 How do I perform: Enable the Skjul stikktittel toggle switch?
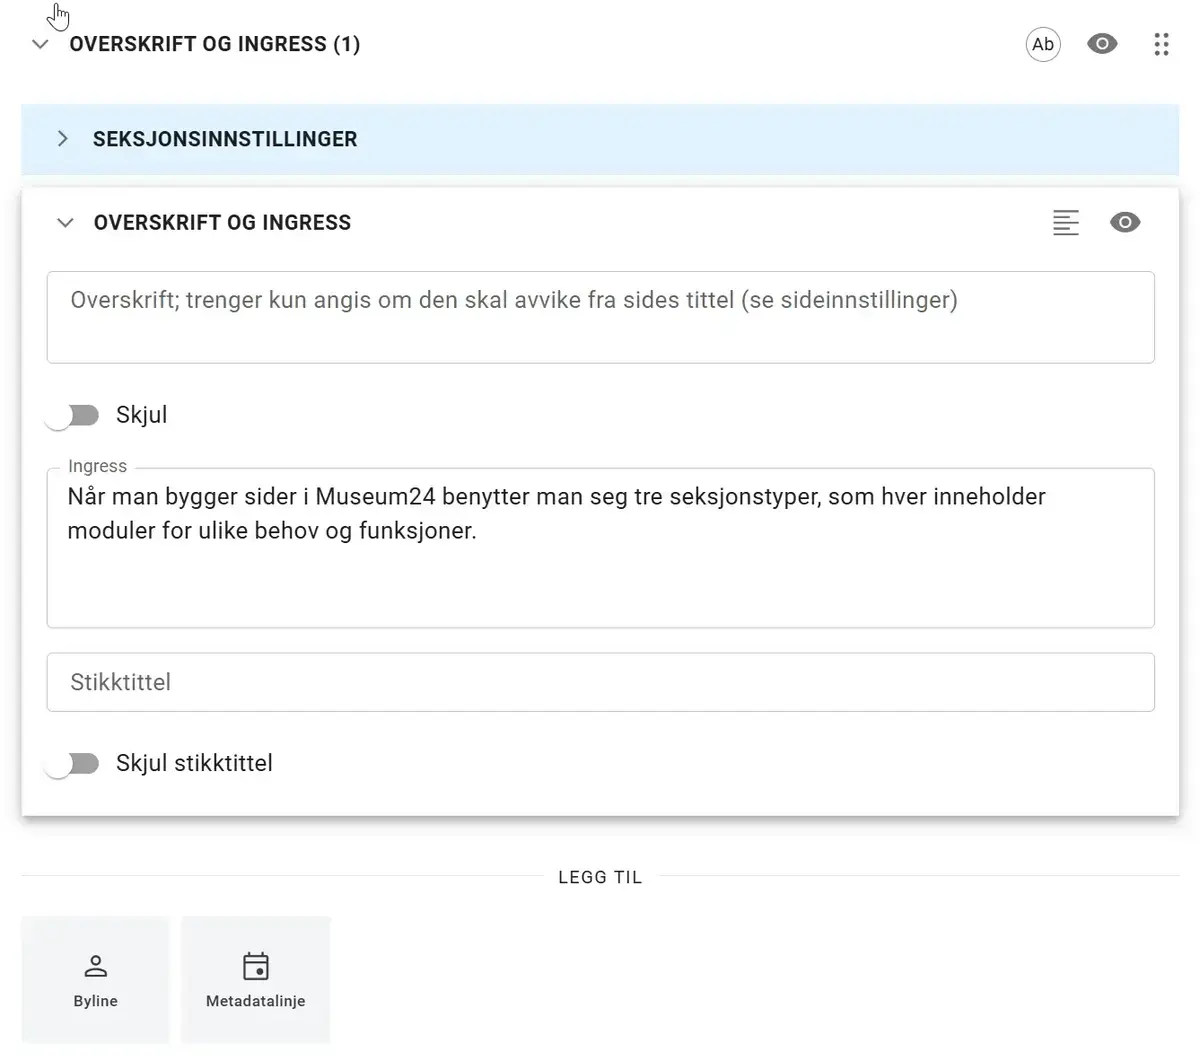tap(73, 764)
